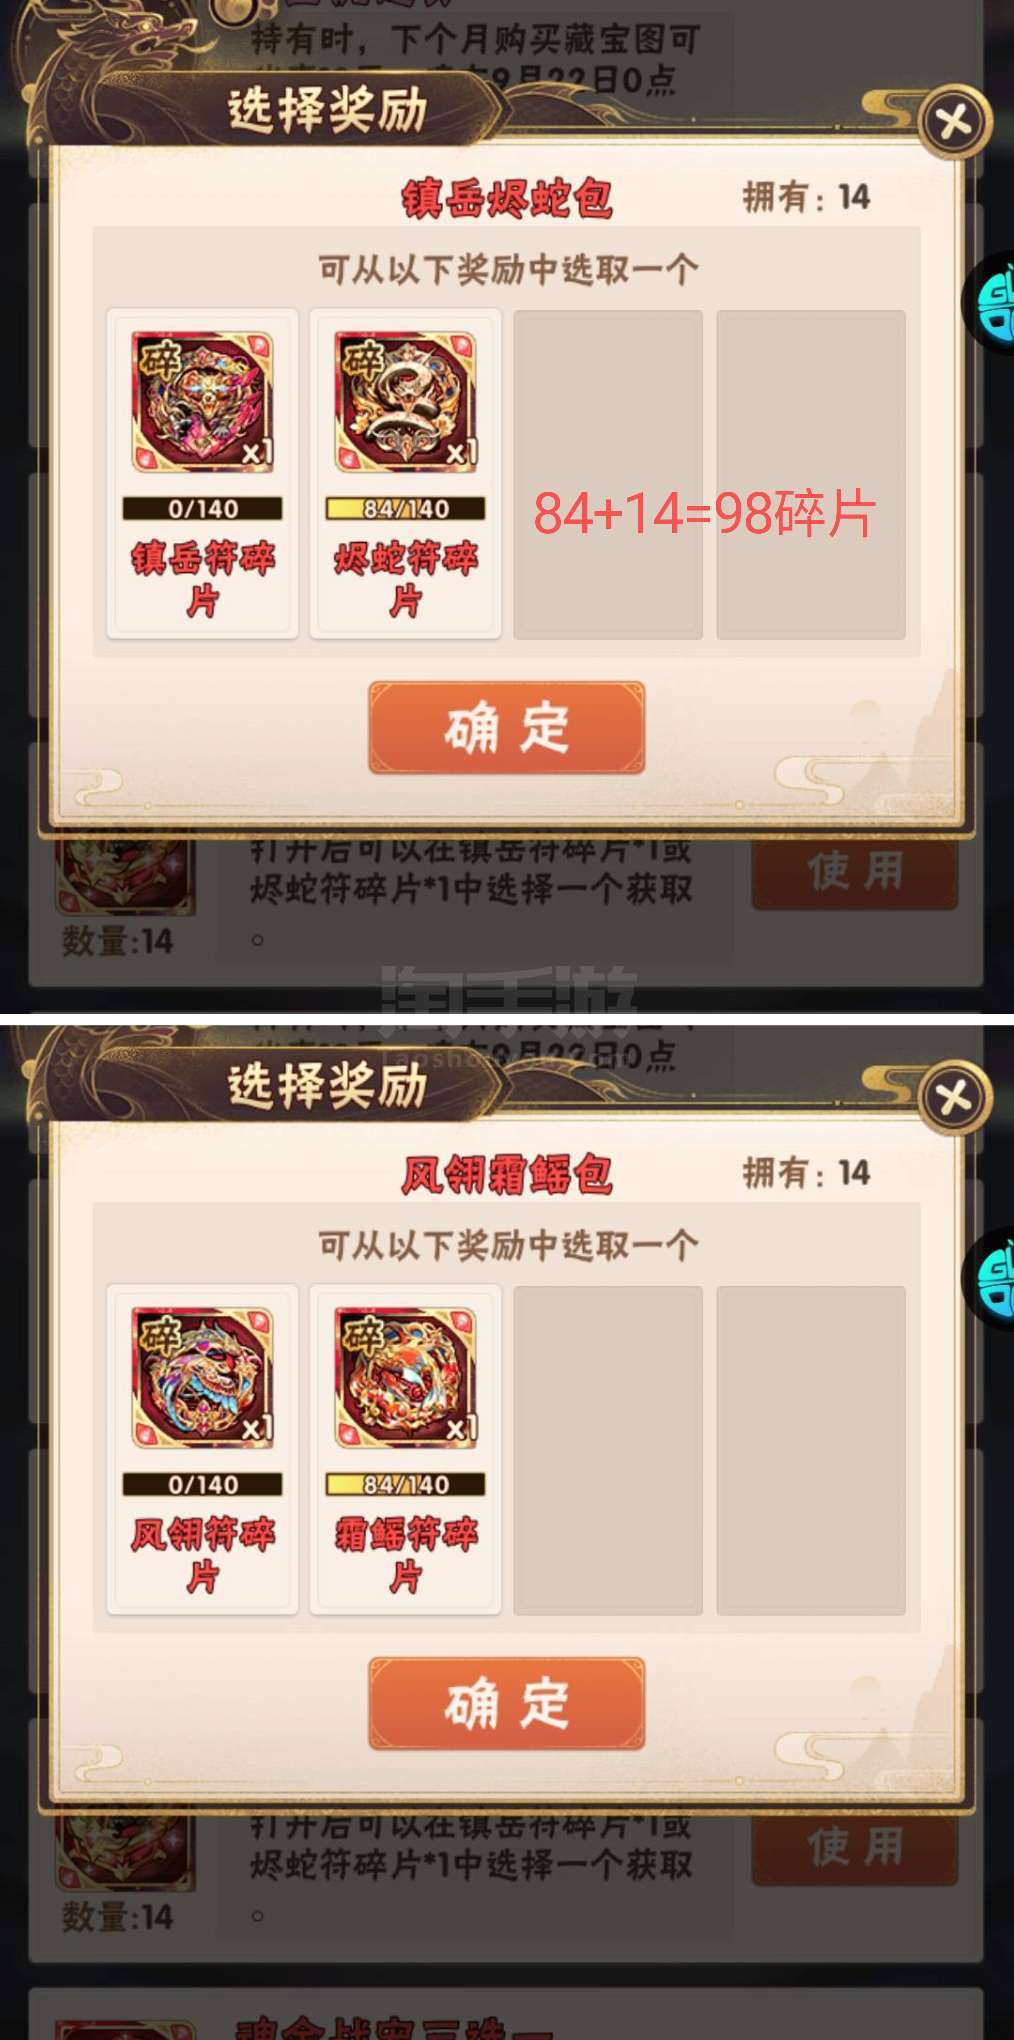Tap the cyan side icon in the upper screenshot

pos(990,302)
